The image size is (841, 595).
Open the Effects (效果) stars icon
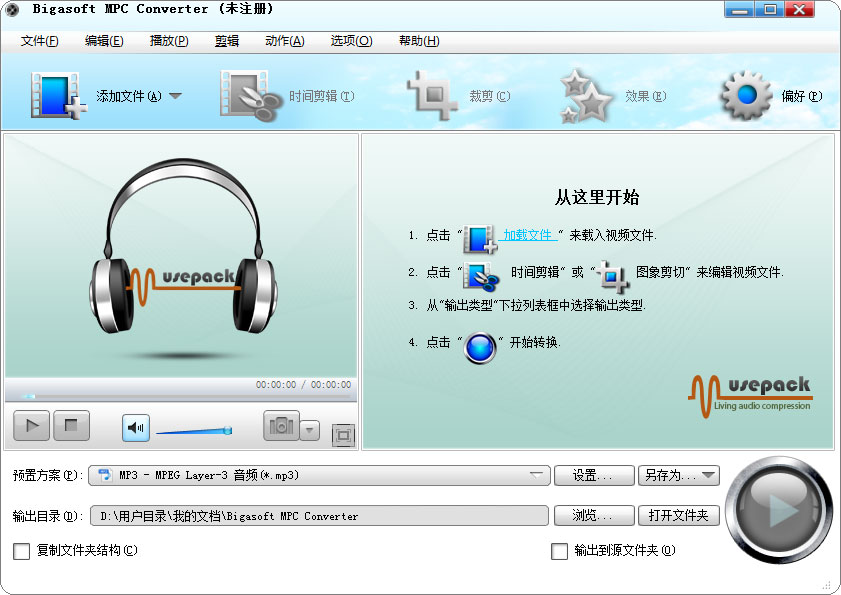coord(586,96)
